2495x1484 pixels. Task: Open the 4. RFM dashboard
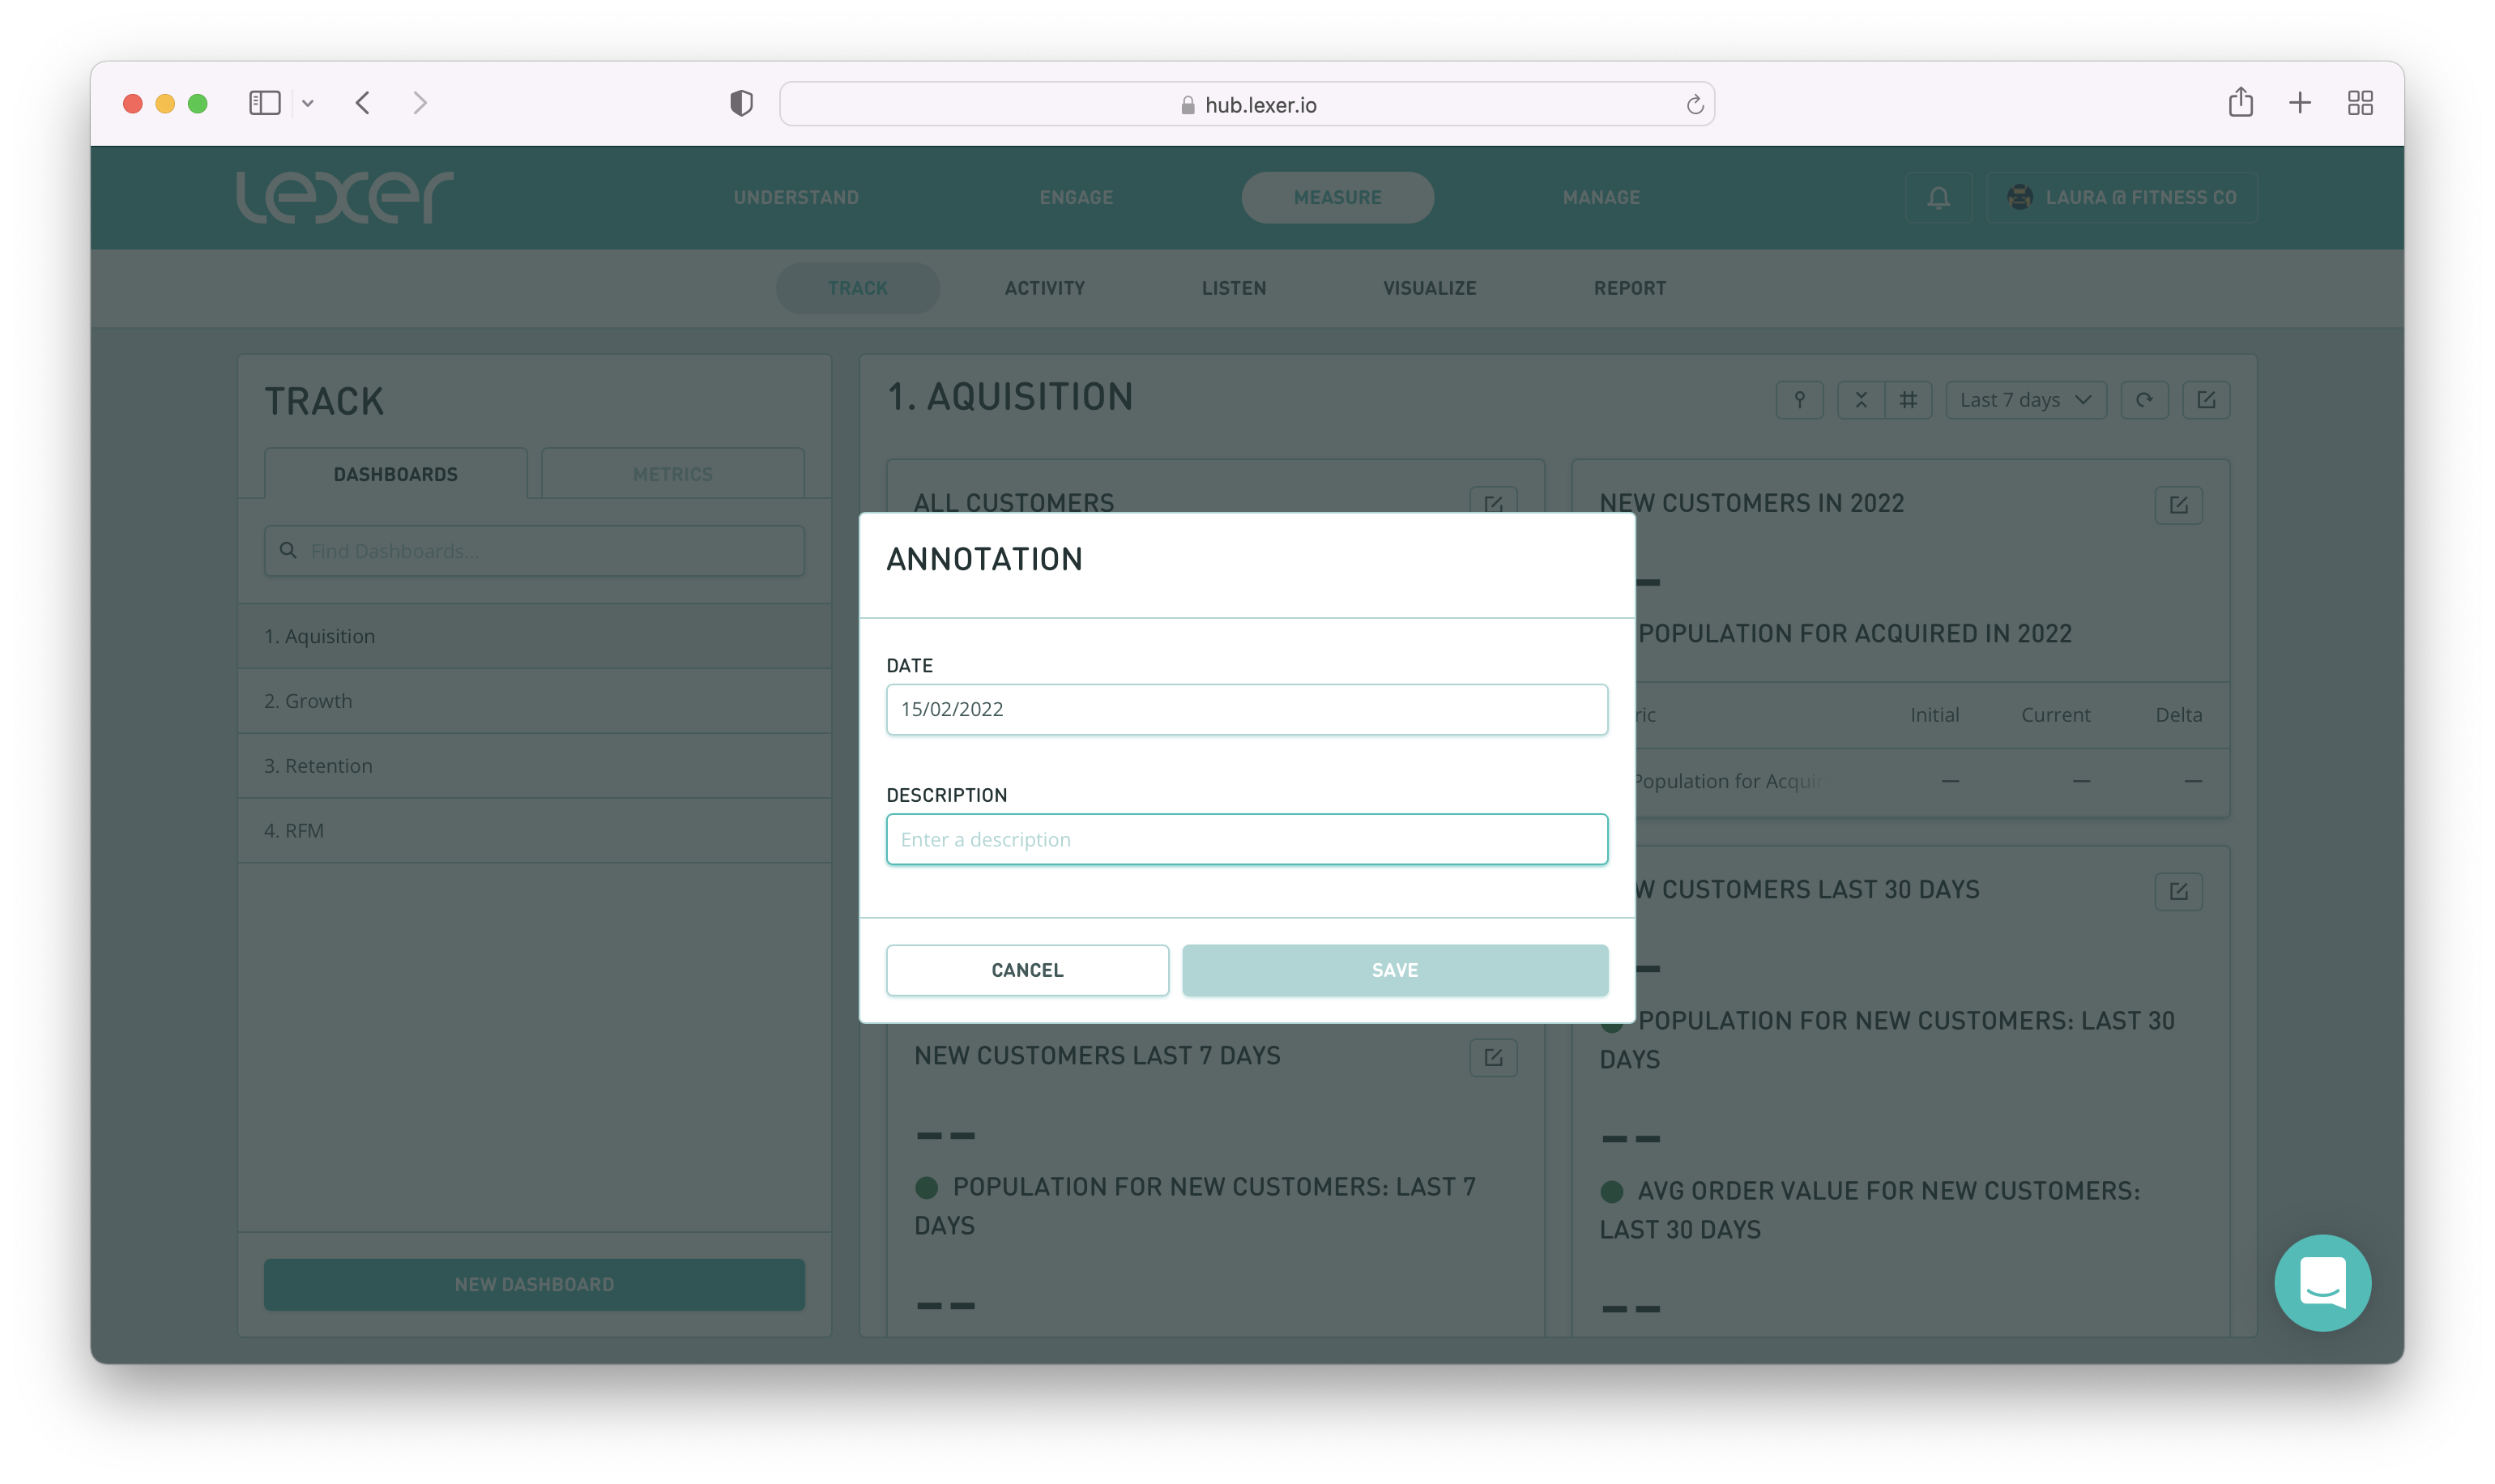click(534, 830)
